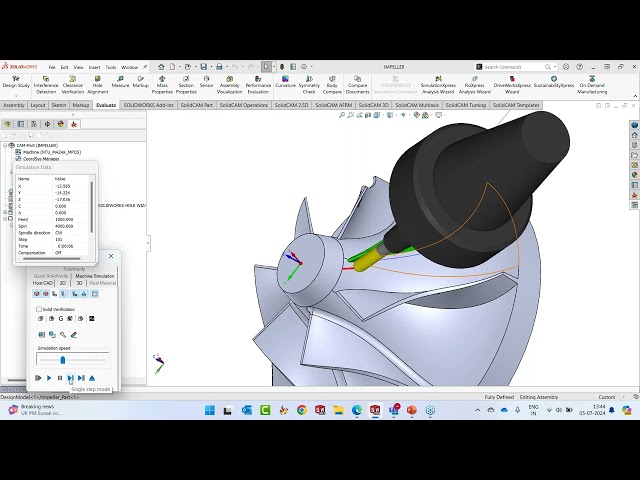Run Performance Evaluation

(258, 85)
